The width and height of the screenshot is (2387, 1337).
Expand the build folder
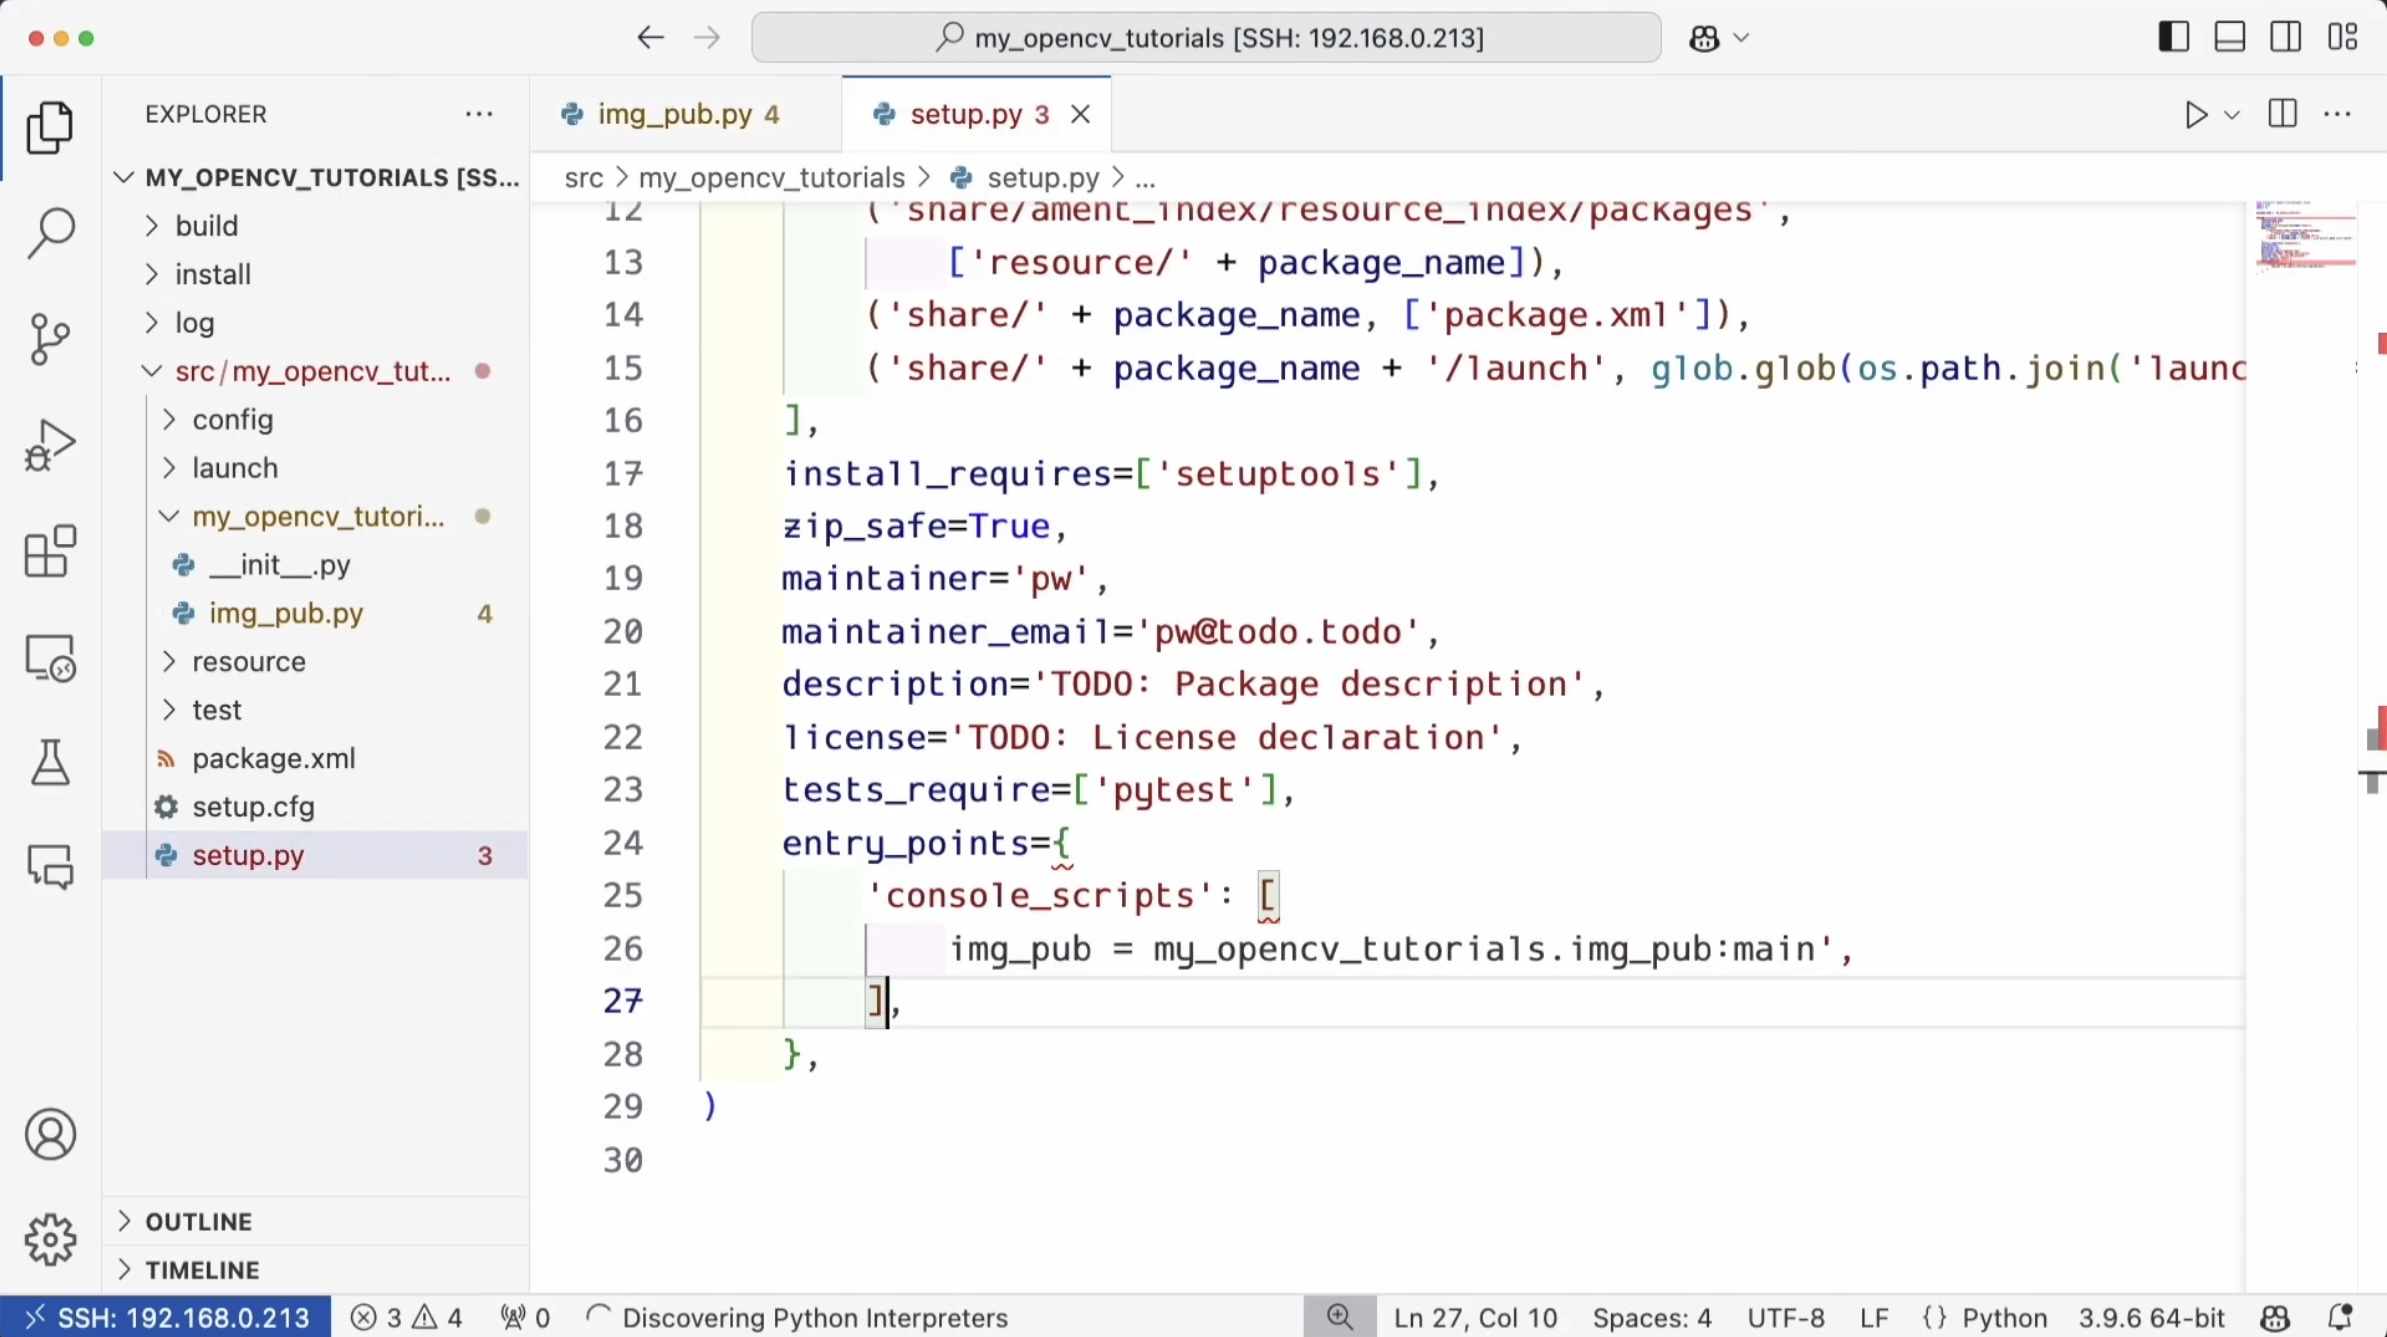[206, 226]
